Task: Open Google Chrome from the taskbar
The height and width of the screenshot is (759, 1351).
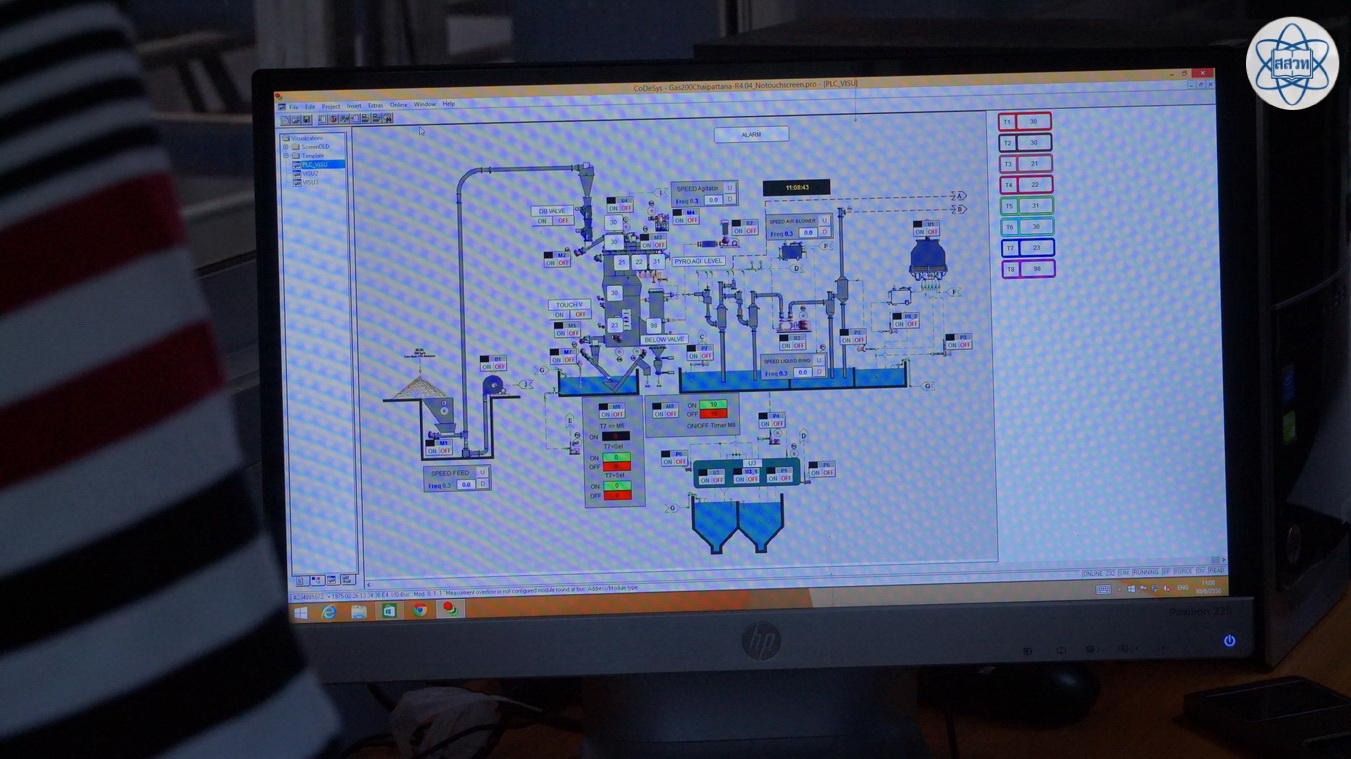Action: 420,611
